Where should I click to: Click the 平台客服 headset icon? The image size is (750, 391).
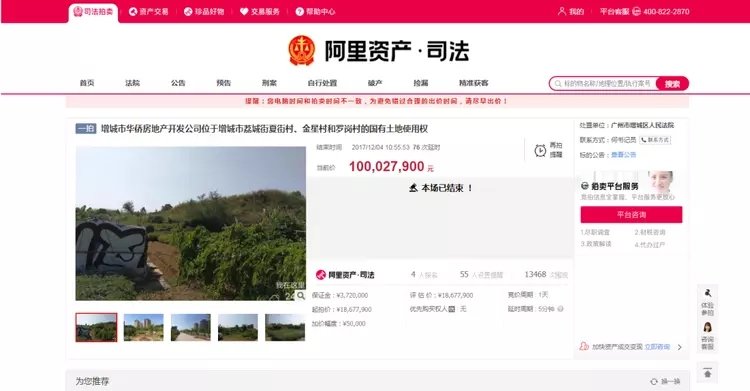coord(637,11)
